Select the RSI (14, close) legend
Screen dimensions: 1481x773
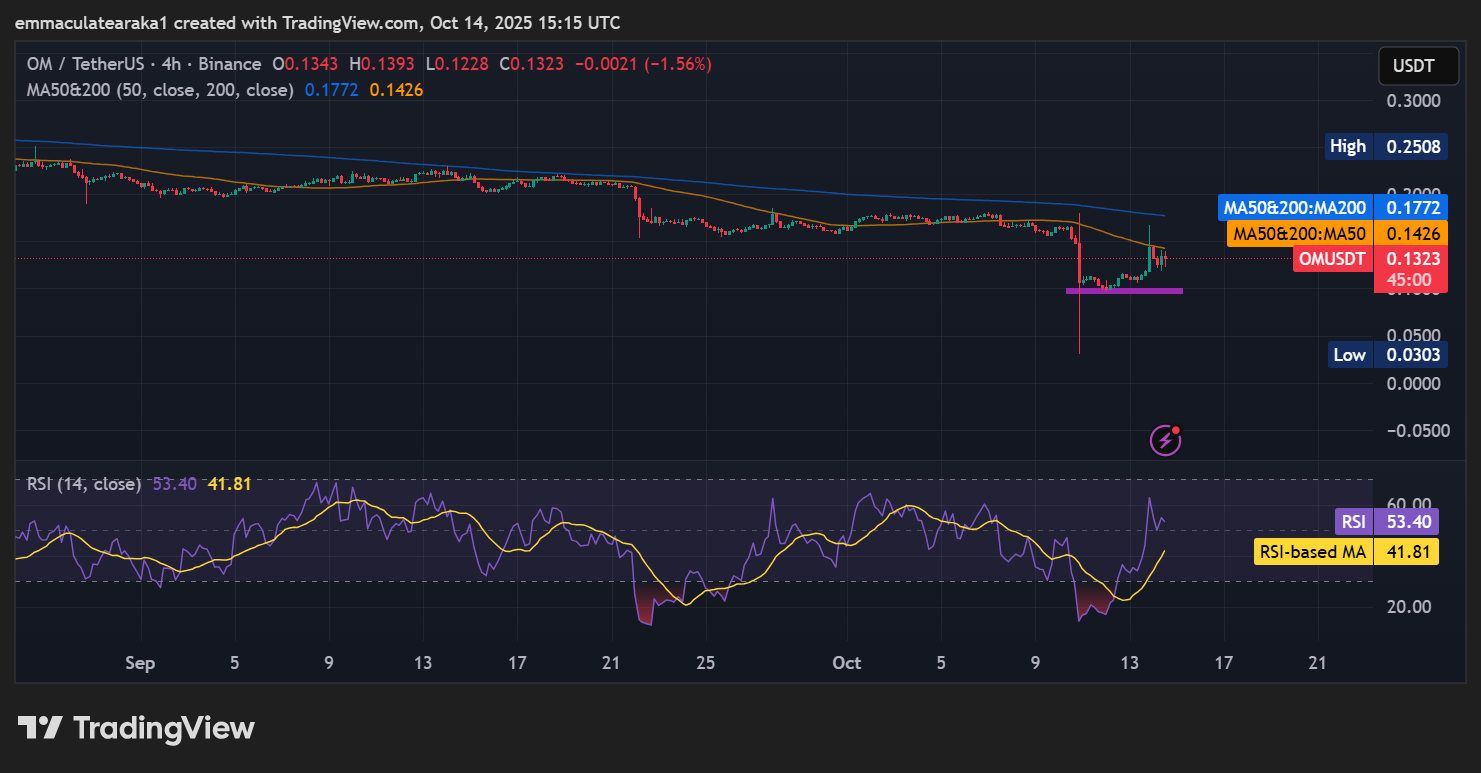coord(84,484)
